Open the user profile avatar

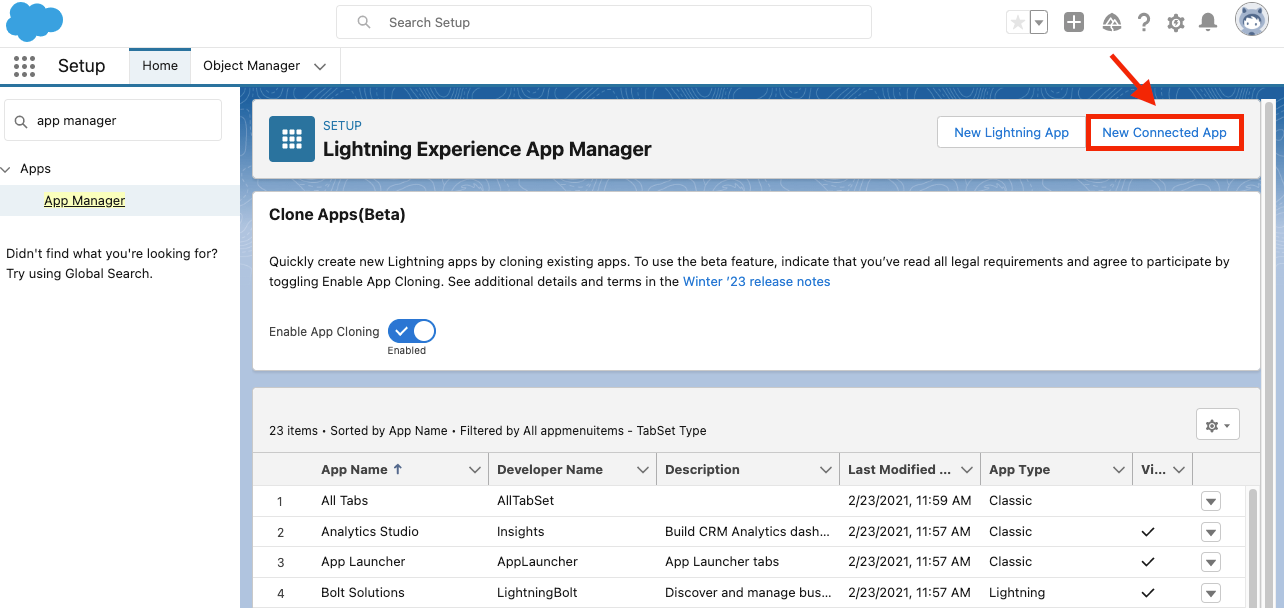coord(1251,21)
